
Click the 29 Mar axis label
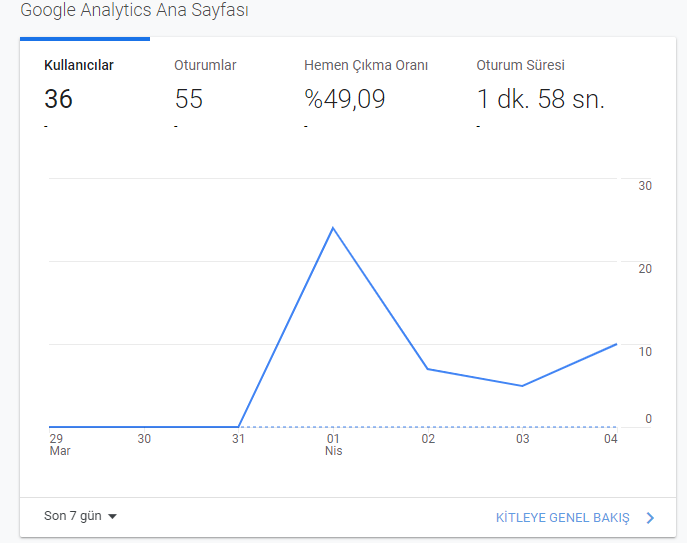point(60,444)
